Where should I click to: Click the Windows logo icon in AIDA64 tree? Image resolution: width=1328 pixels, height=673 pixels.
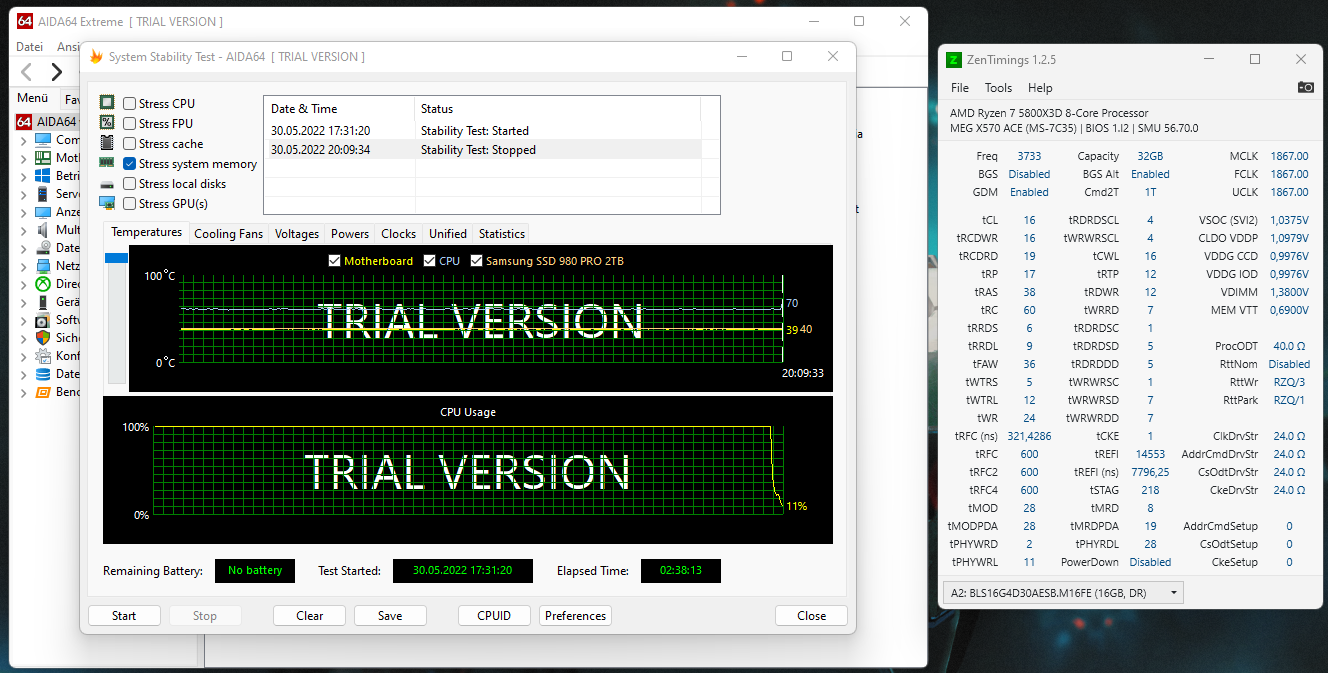(x=43, y=176)
